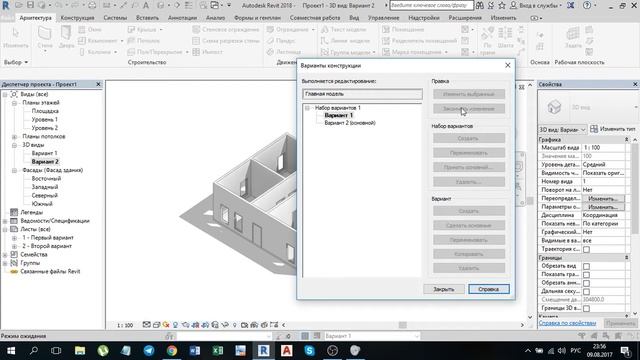Click the Задать work plane tool
640x360 pixels.
point(573,38)
